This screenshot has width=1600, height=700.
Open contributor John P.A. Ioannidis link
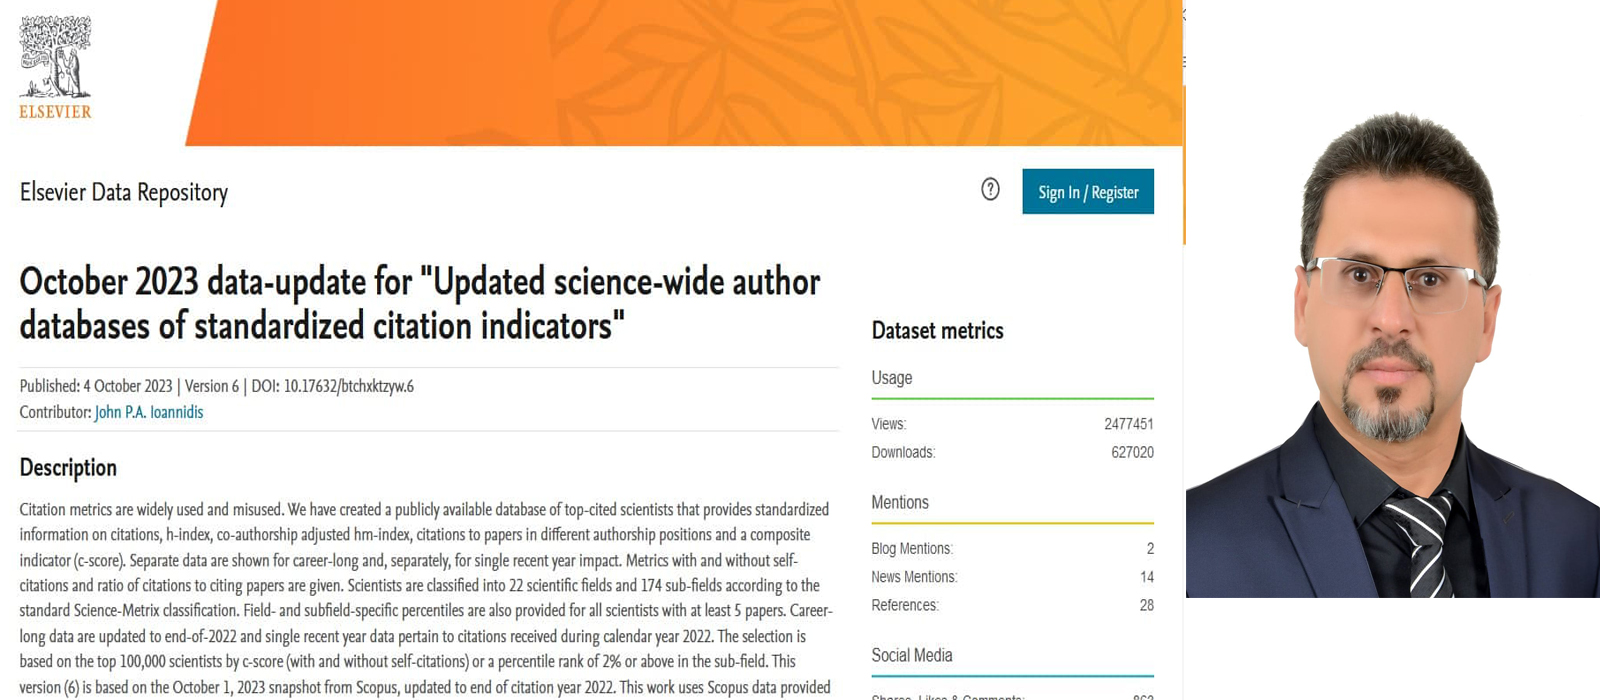(x=149, y=412)
